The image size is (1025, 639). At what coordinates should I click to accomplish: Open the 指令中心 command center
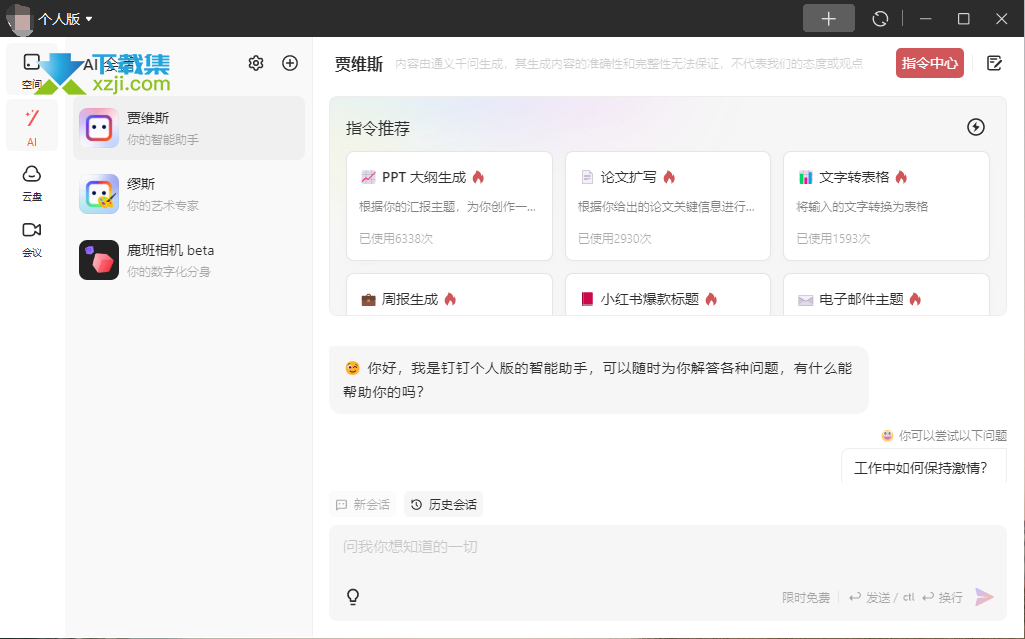click(x=930, y=63)
